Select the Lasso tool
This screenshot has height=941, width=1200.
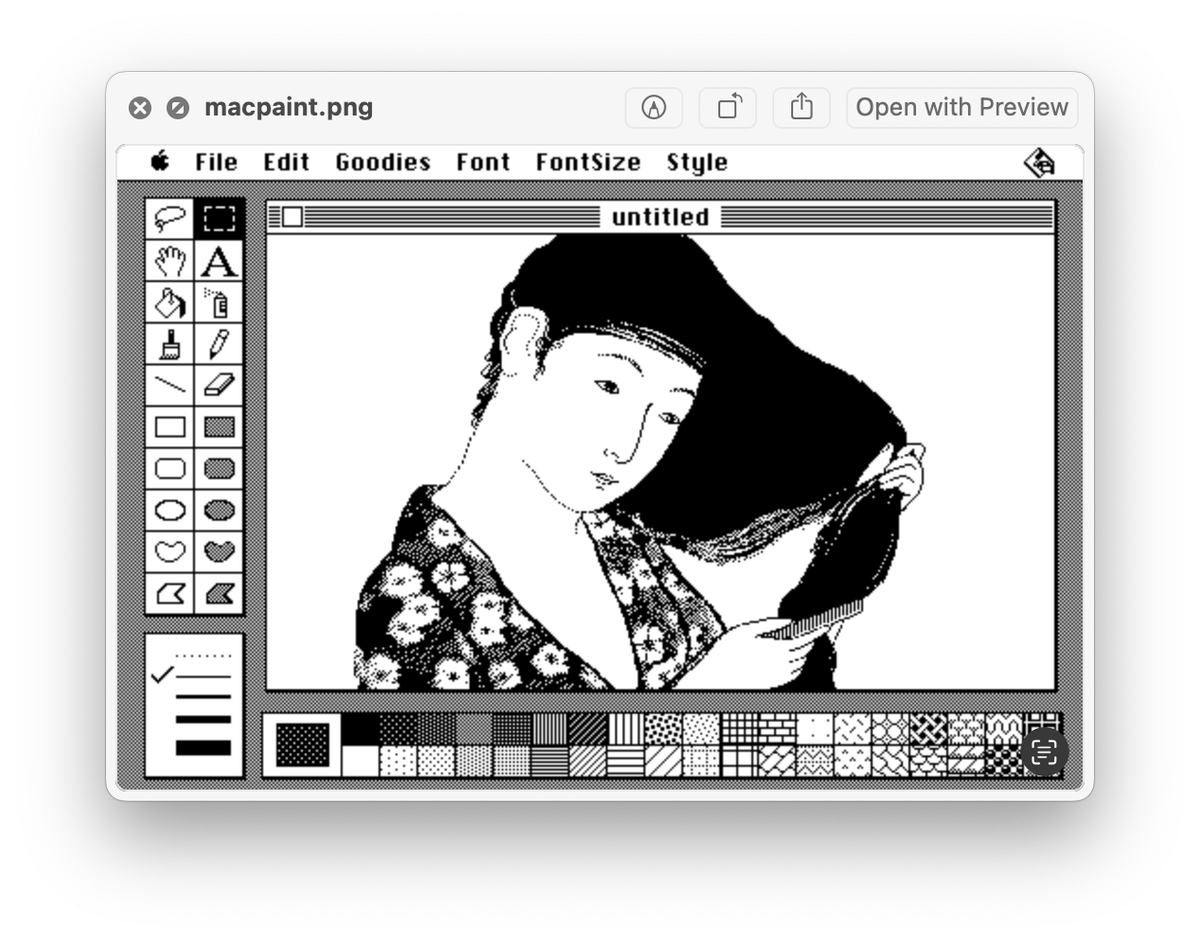click(171, 219)
